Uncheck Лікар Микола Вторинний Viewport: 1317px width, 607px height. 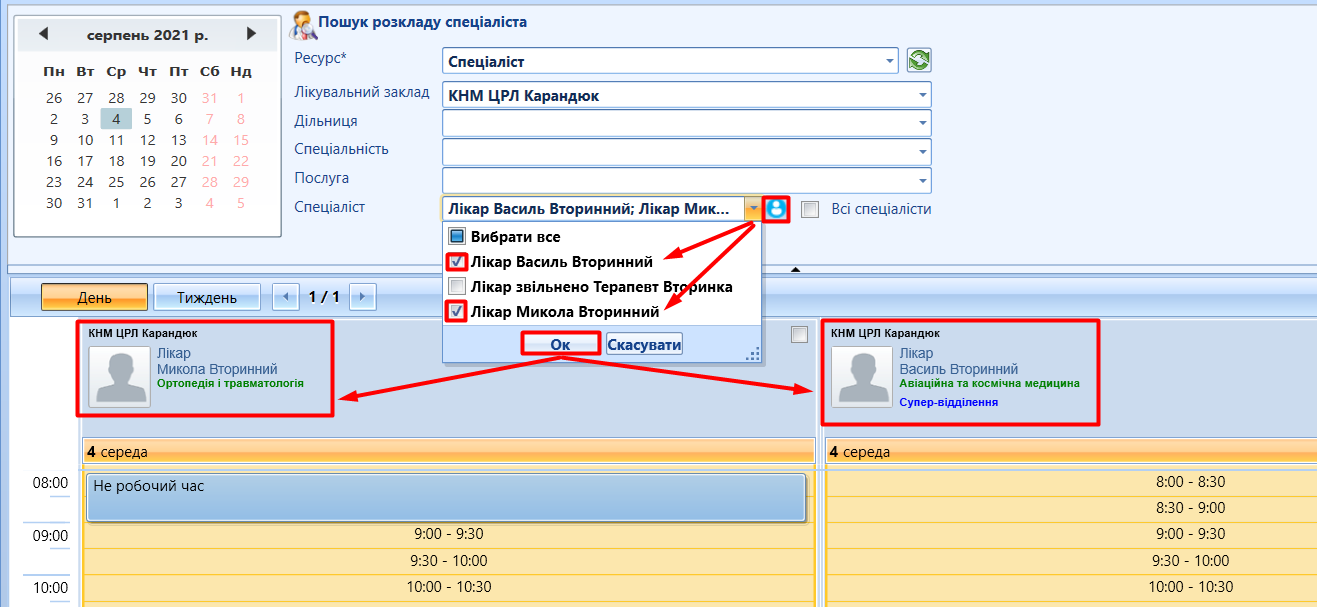pos(456,312)
